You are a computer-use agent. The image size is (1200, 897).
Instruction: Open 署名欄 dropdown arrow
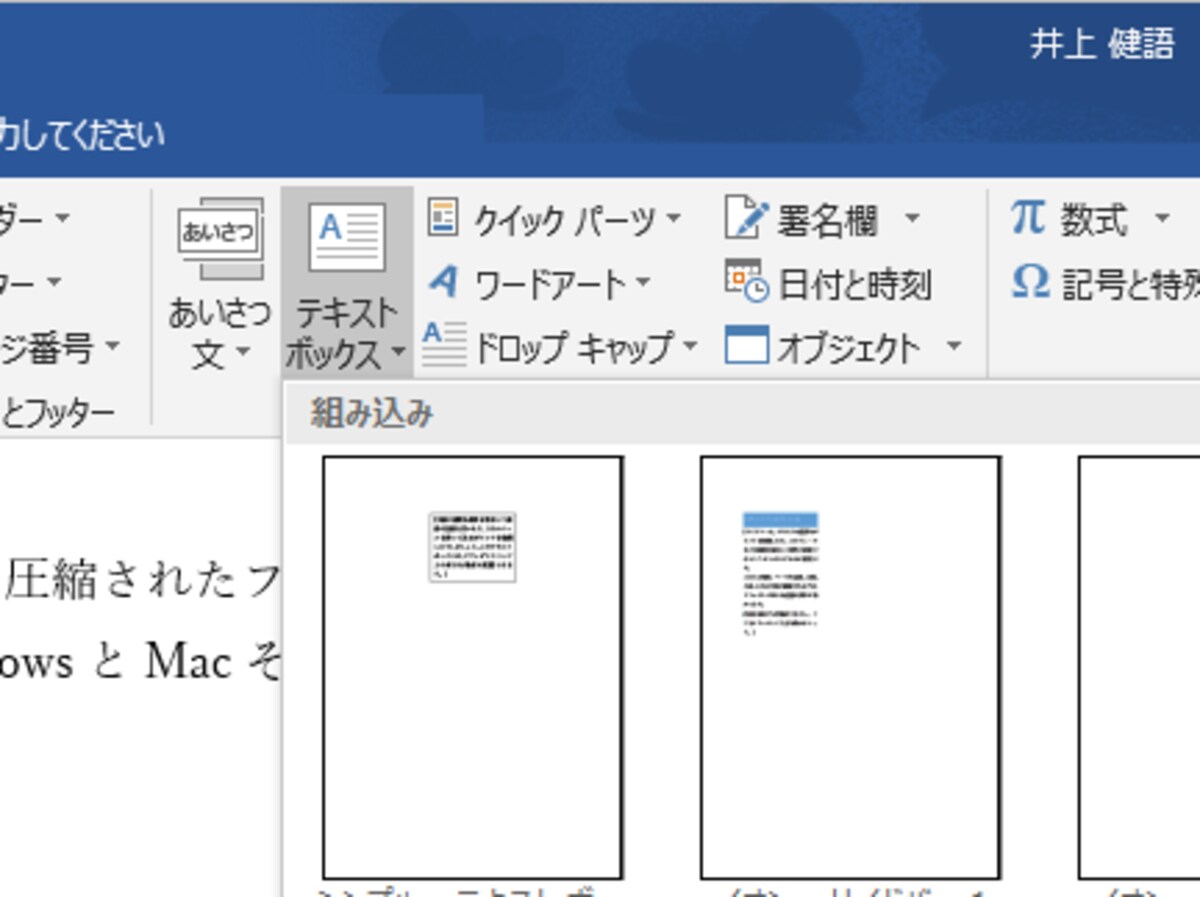tap(911, 217)
